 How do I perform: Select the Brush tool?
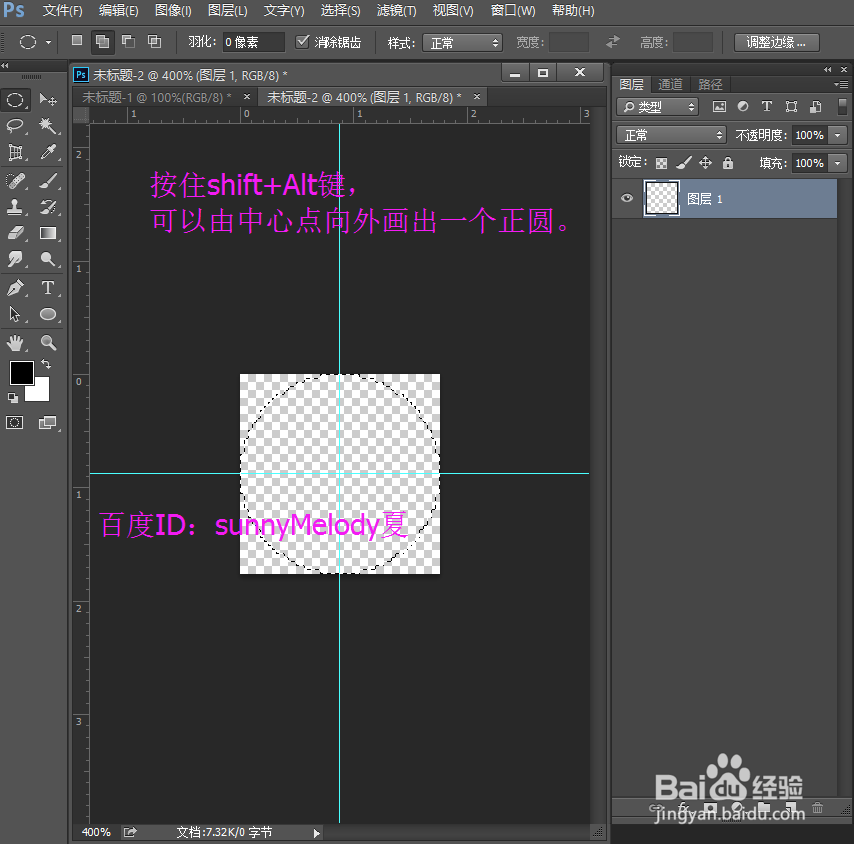(48, 181)
